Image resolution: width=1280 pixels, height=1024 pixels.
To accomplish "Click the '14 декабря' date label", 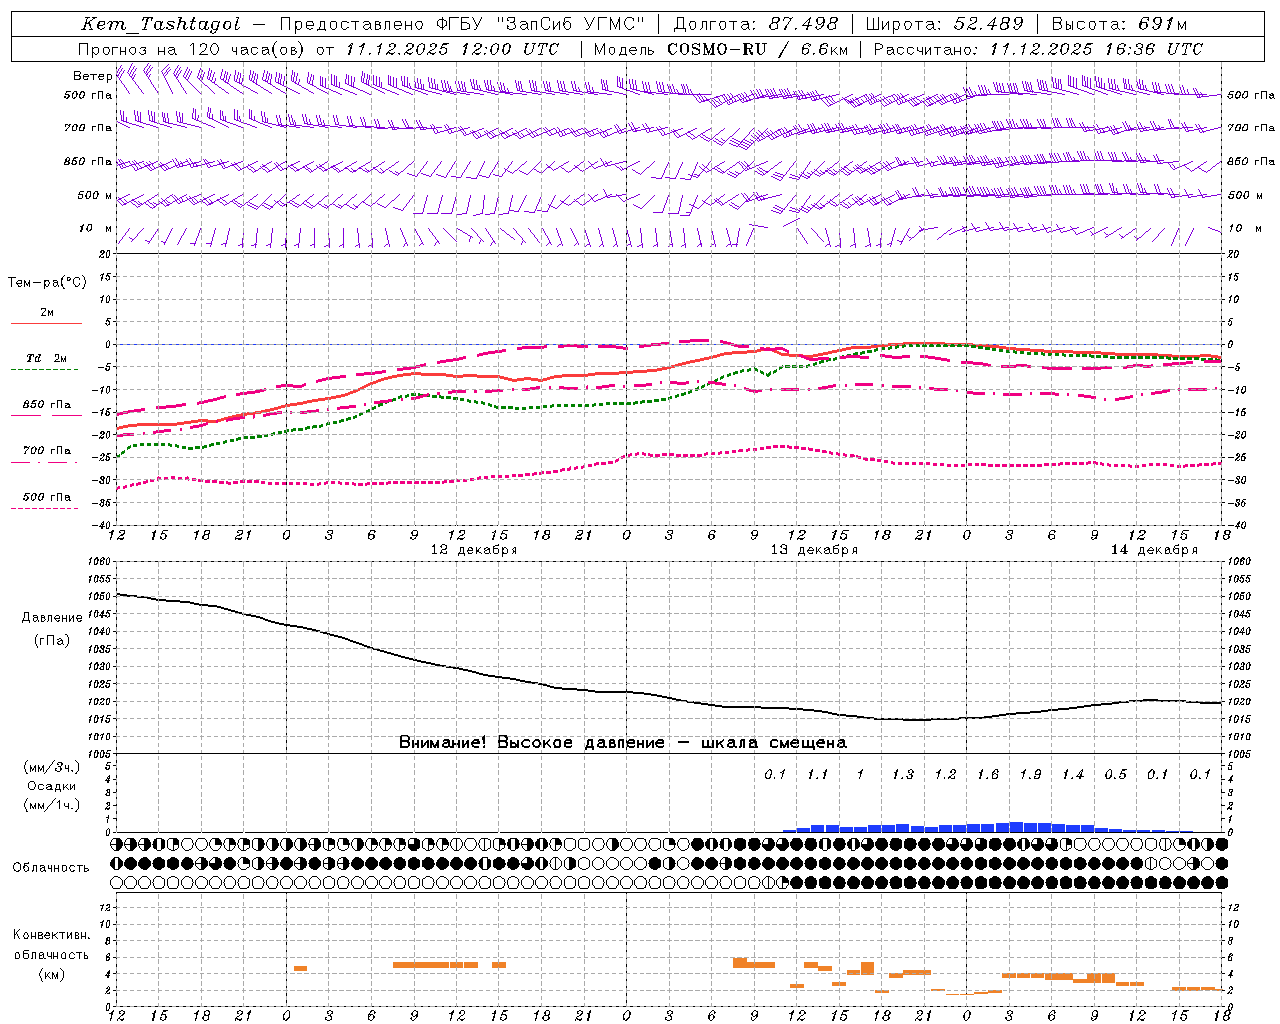I will coord(1154,550).
